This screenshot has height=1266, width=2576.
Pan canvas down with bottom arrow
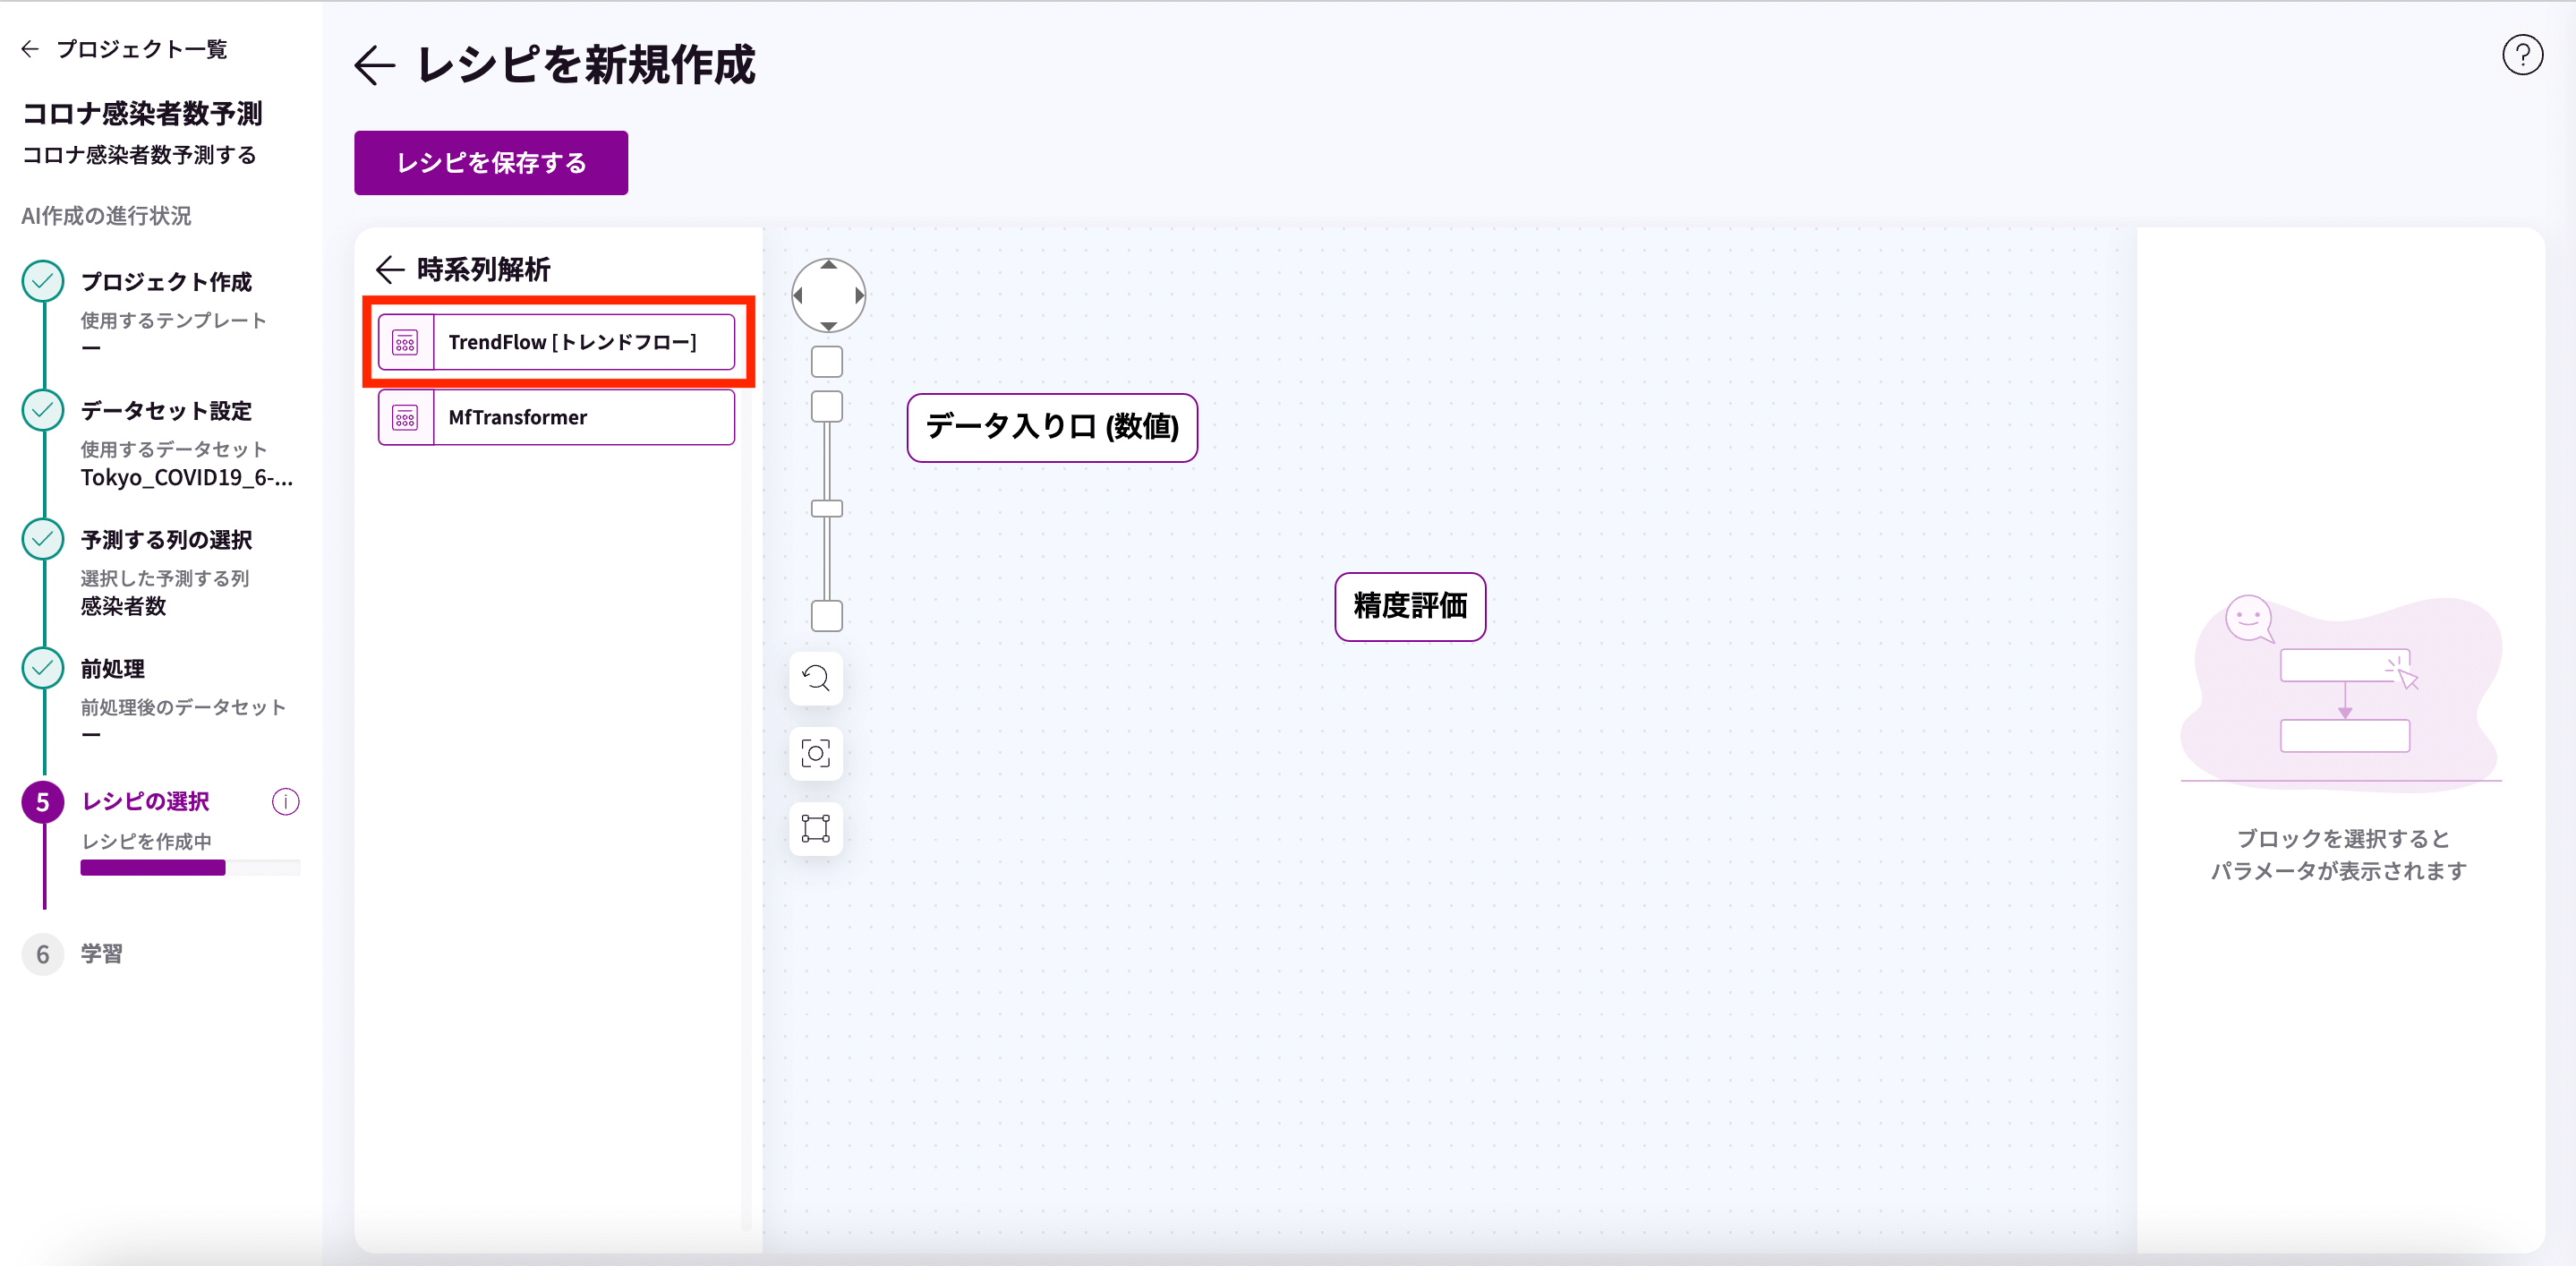tap(829, 326)
